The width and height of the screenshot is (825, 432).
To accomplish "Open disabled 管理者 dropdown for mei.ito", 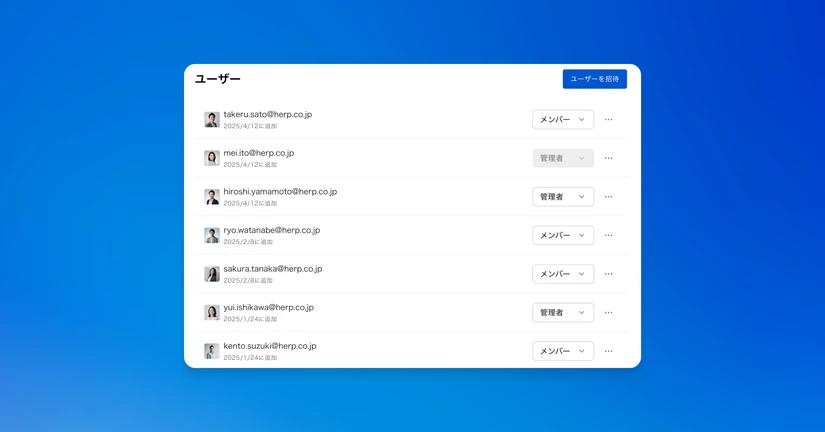I will [x=563, y=158].
